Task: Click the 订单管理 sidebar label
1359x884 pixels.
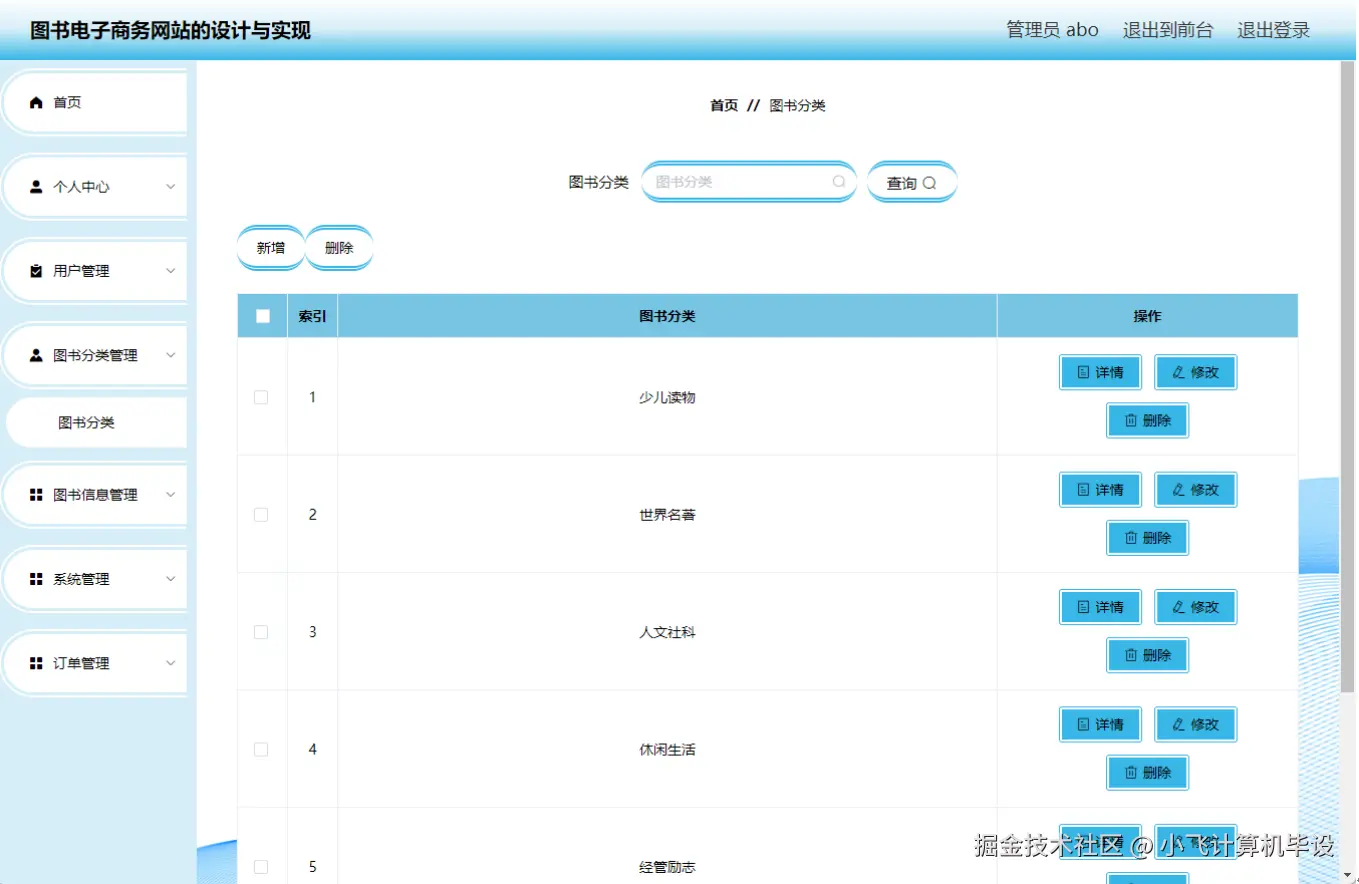Action: pyautogui.click(x=81, y=663)
